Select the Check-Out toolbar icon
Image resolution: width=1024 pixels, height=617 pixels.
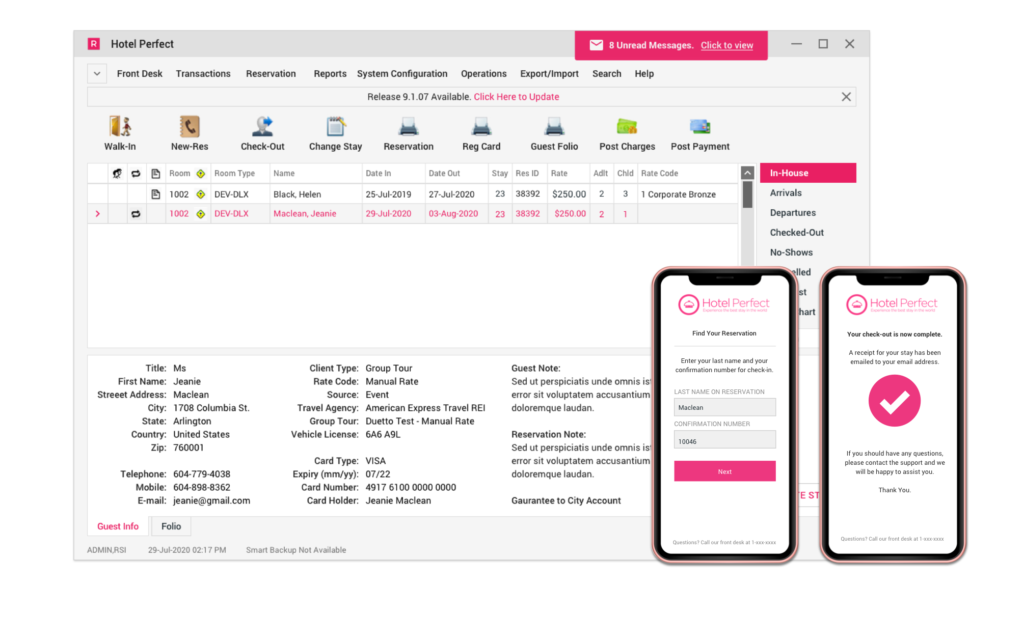[x=263, y=127]
